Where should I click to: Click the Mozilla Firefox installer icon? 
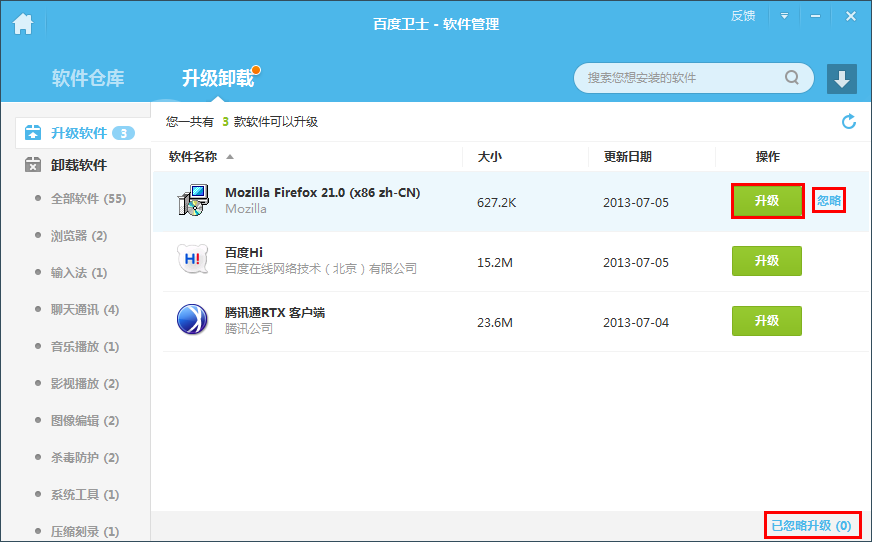(x=193, y=200)
